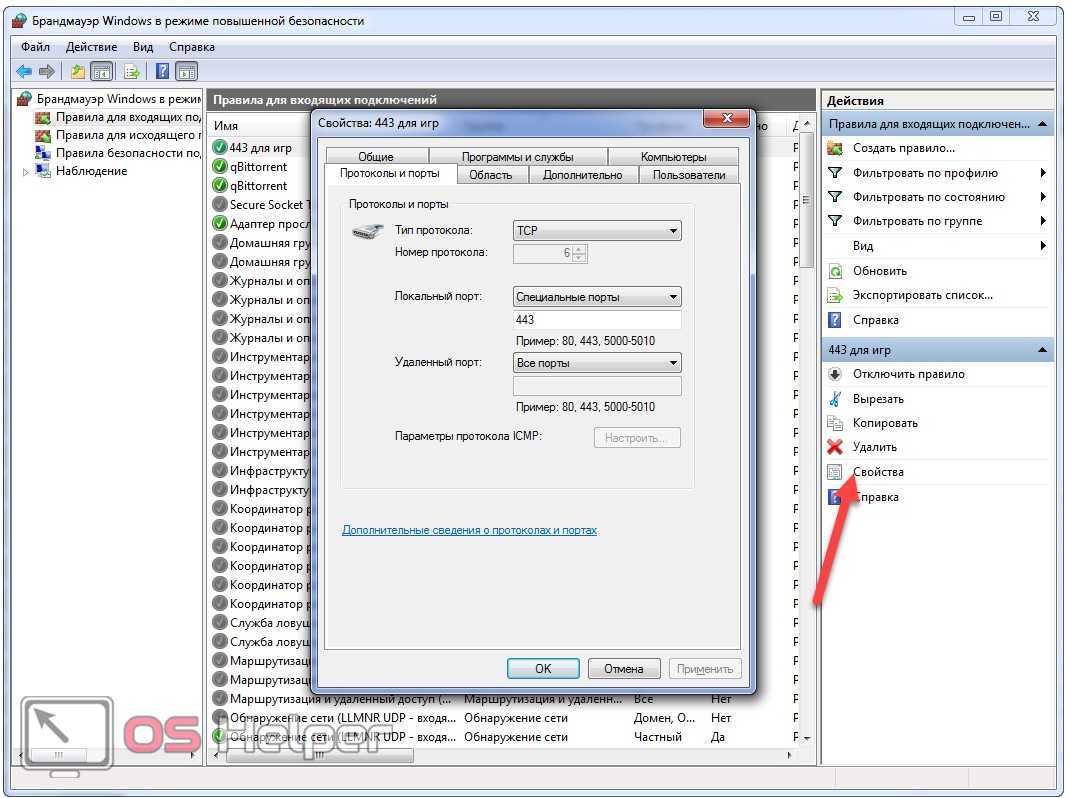Click the local port field containing 443
Screen dimensions: 1066x798
(x=597, y=320)
